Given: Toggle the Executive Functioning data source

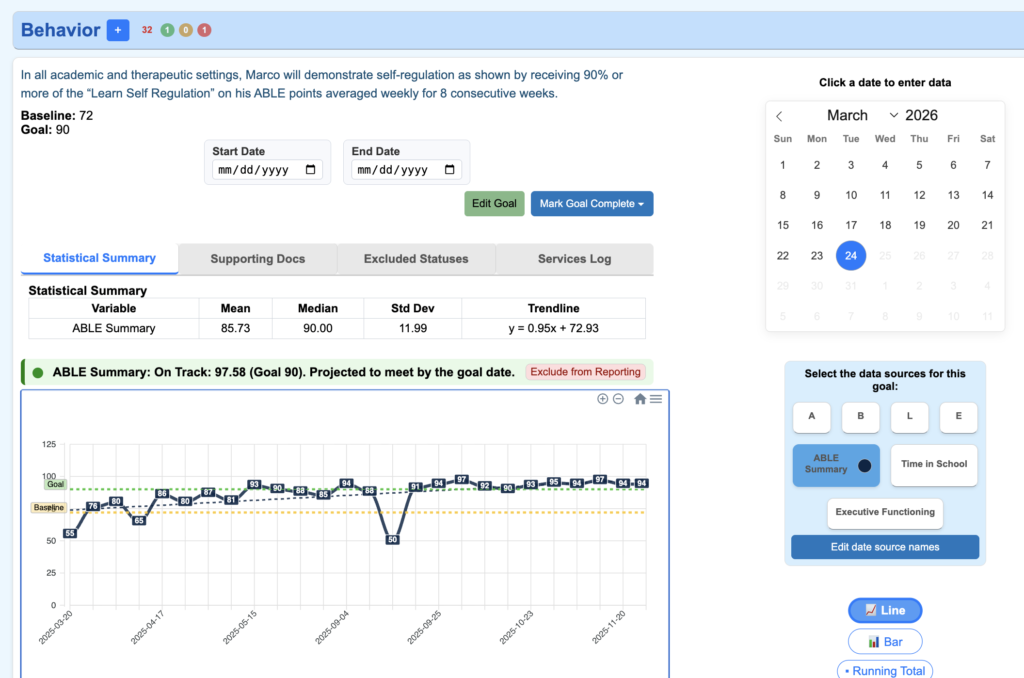Looking at the screenshot, I should (884, 513).
